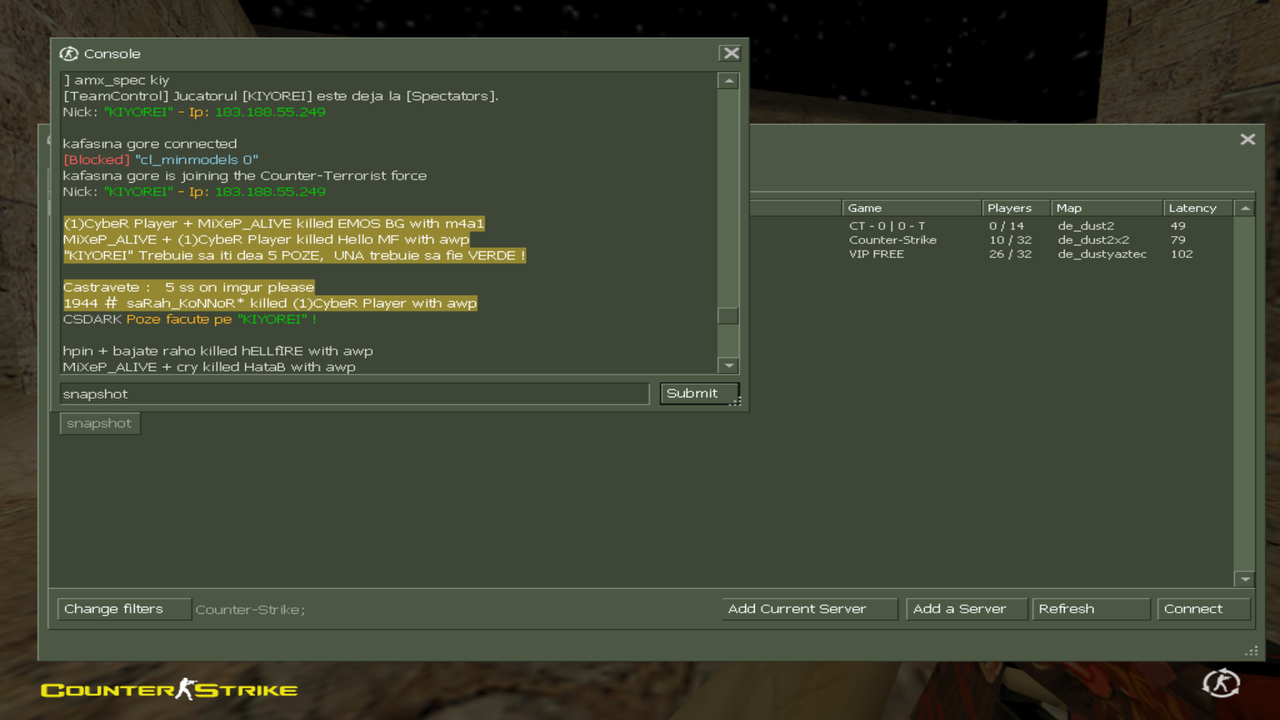The height and width of the screenshot is (720, 1280).
Task: Click 'Counter-Strike;' filter status text
Action: 250,609
